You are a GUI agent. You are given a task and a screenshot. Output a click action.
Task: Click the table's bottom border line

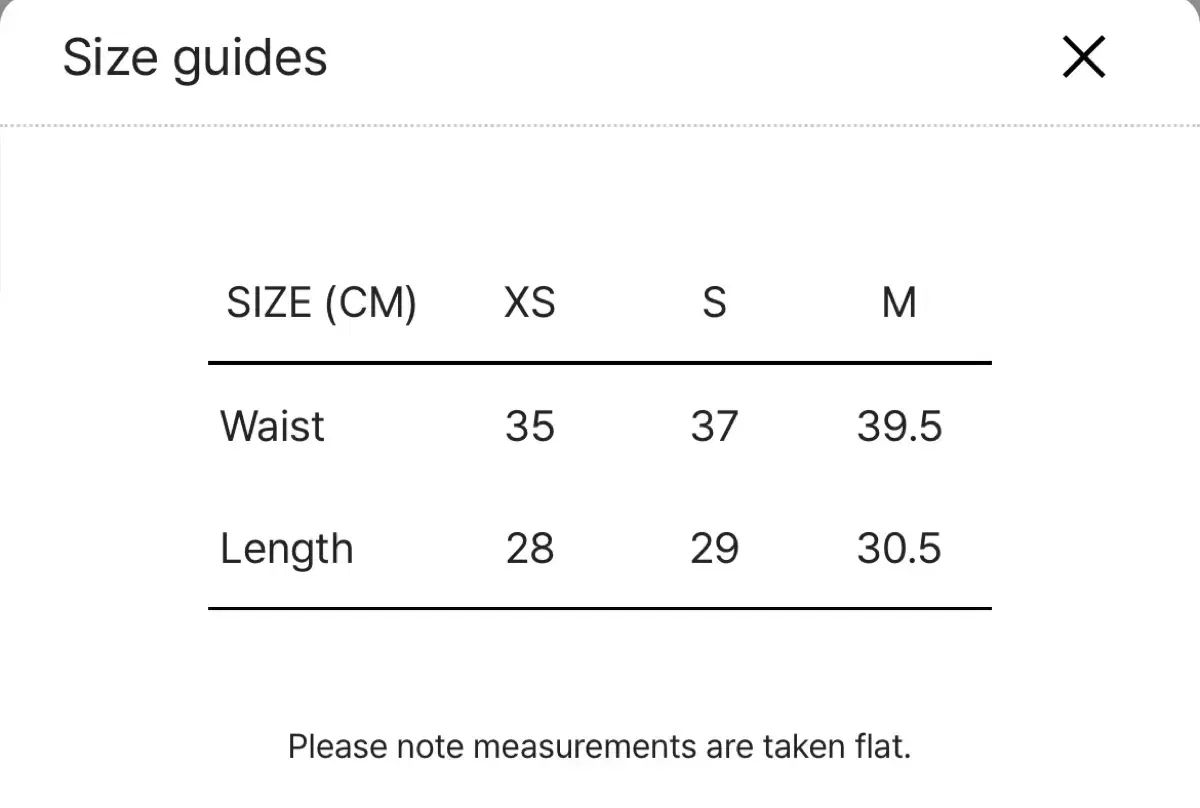pos(600,608)
